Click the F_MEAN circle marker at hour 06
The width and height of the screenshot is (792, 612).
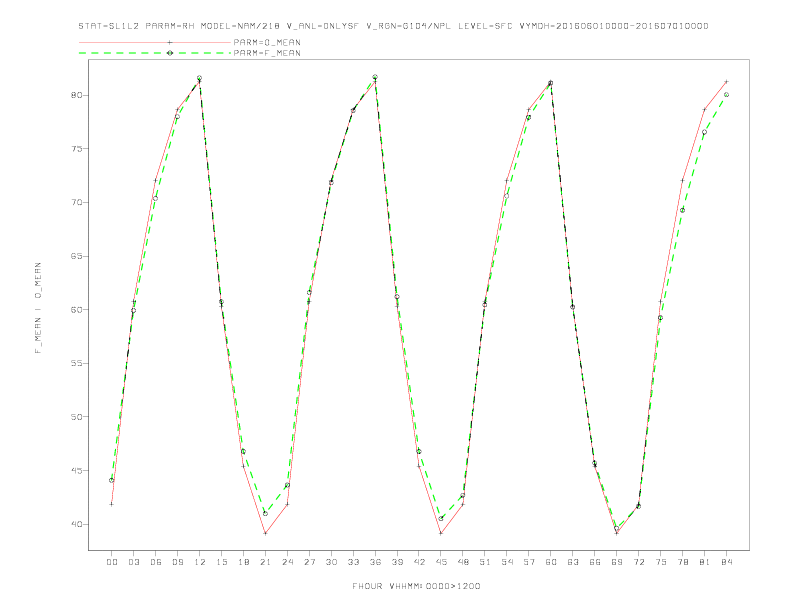(x=156, y=198)
